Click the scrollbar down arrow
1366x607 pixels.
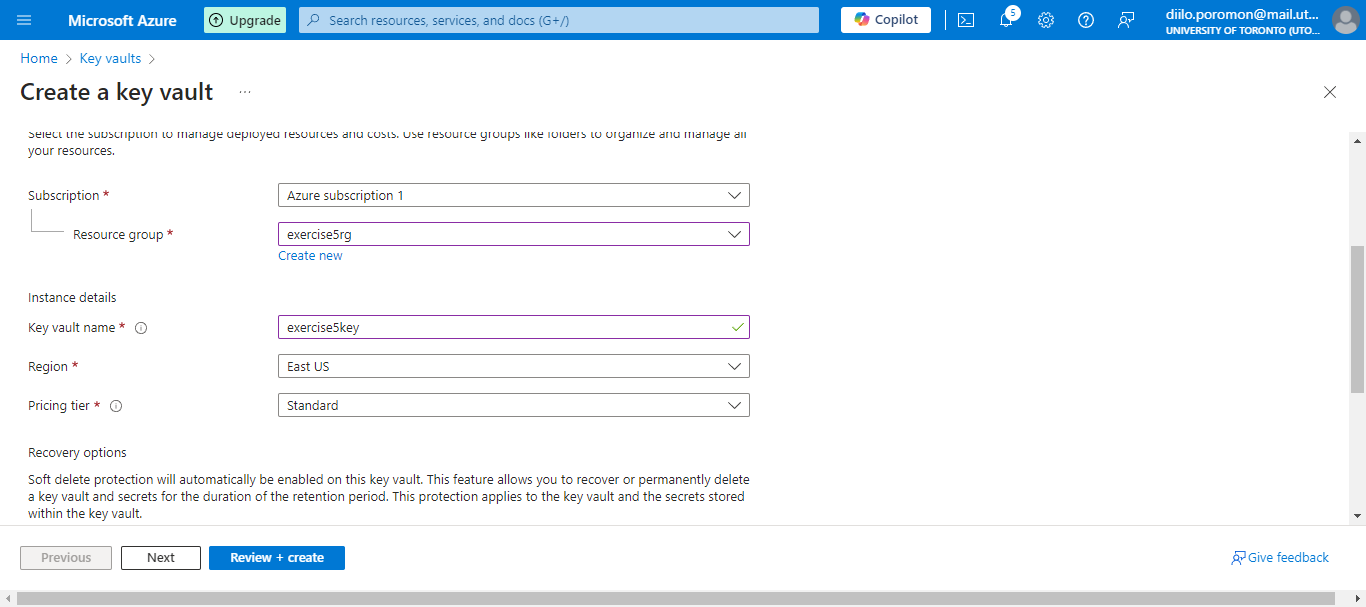click(x=1357, y=516)
